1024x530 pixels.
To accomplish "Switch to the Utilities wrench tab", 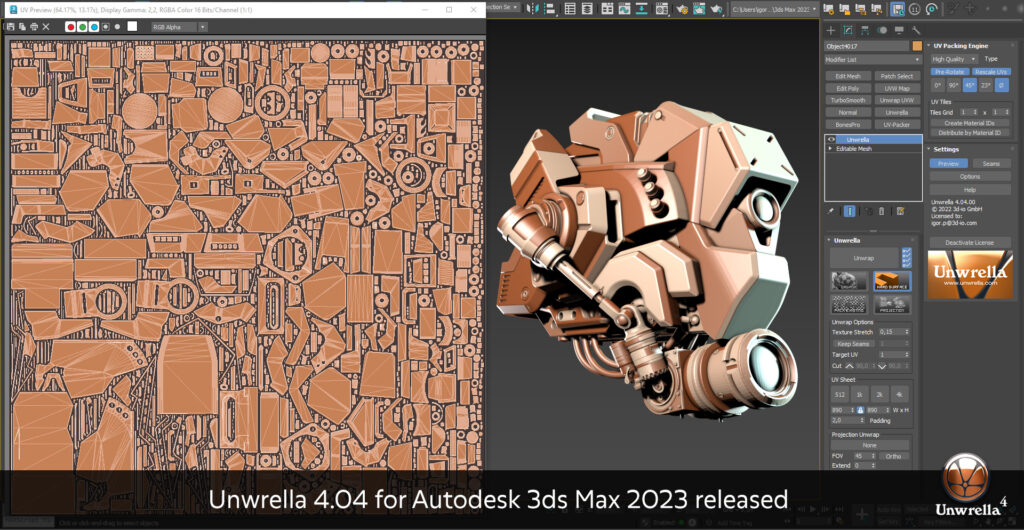I will 916,30.
